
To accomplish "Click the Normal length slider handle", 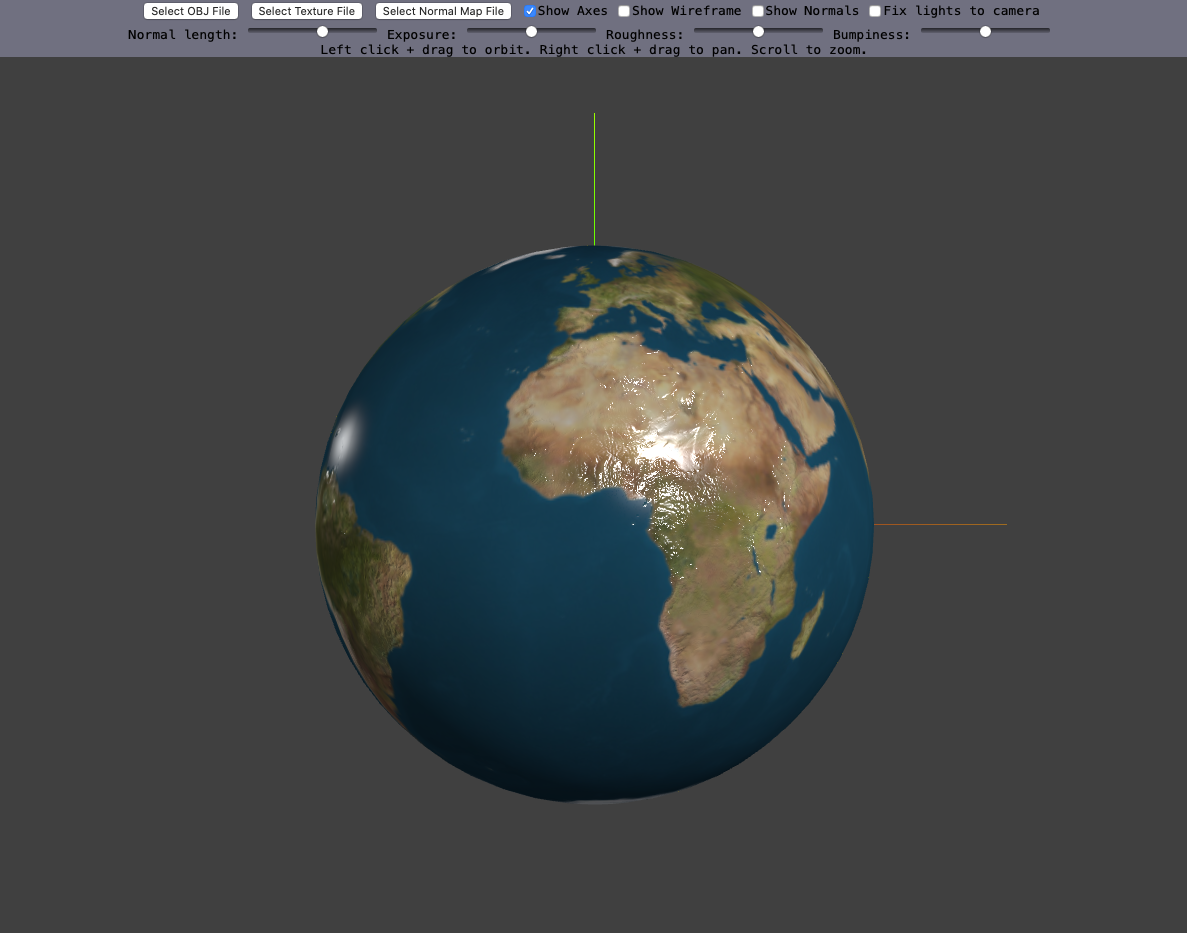I will 323,32.
